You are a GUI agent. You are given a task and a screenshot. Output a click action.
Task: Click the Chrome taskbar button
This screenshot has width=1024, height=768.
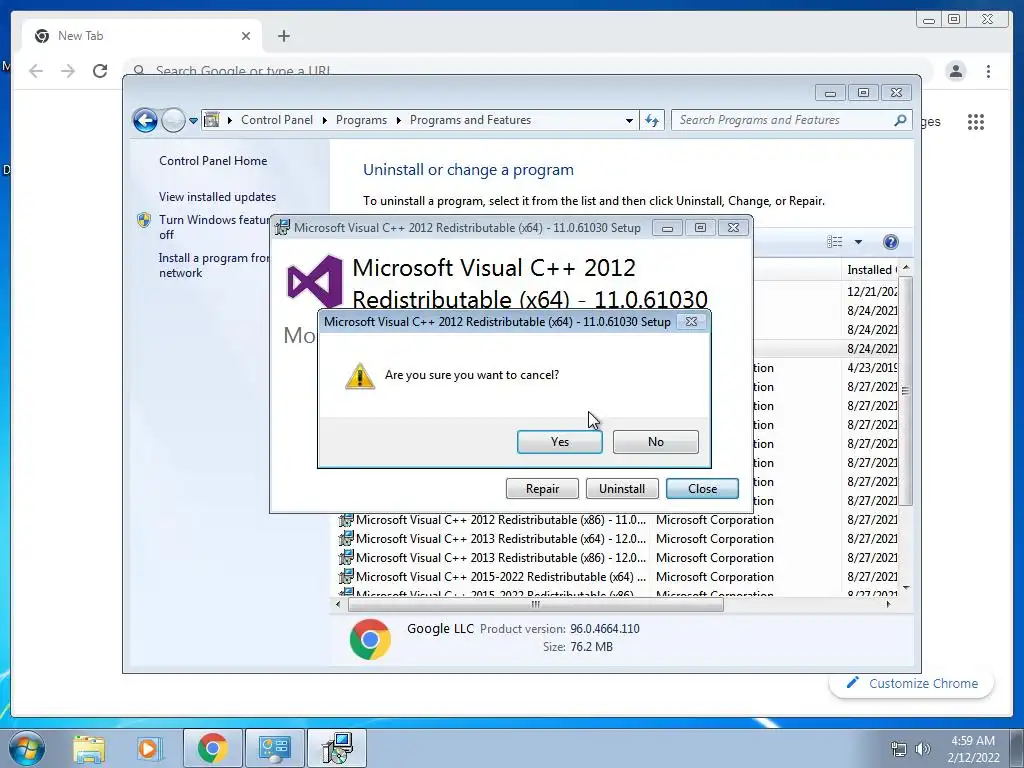212,748
